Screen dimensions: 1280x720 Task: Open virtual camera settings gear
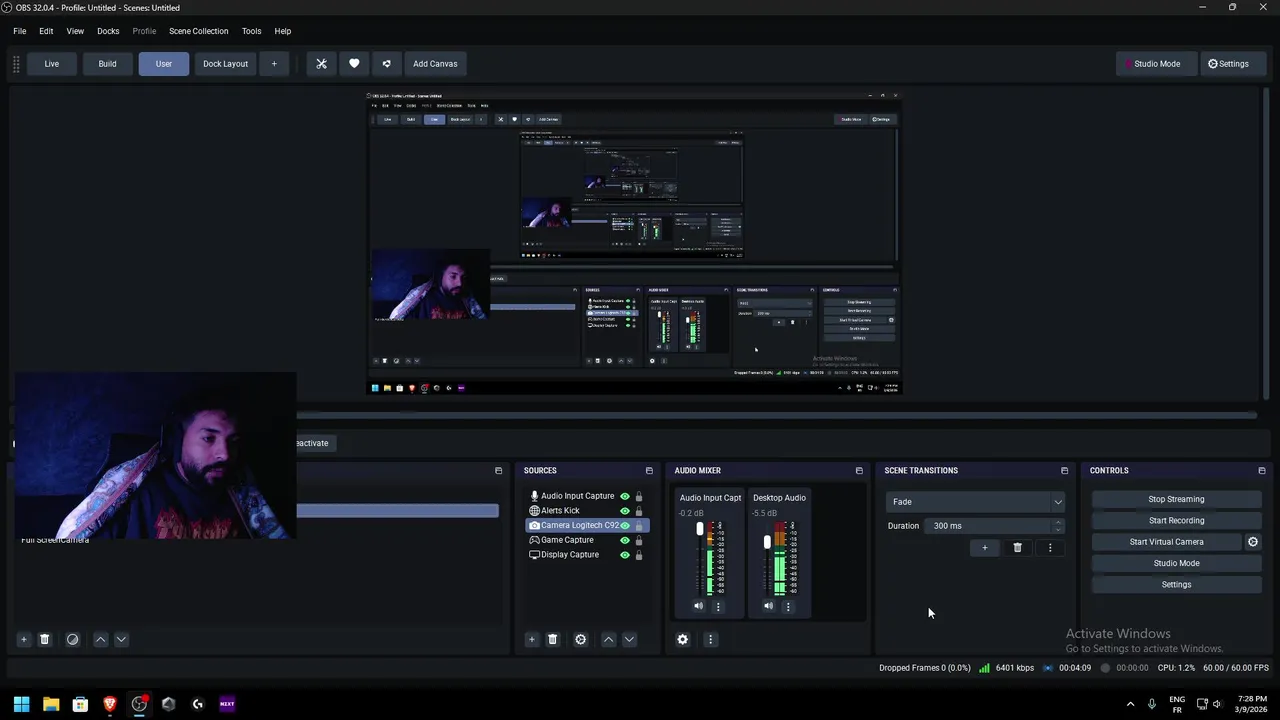click(x=1252, y=542)
